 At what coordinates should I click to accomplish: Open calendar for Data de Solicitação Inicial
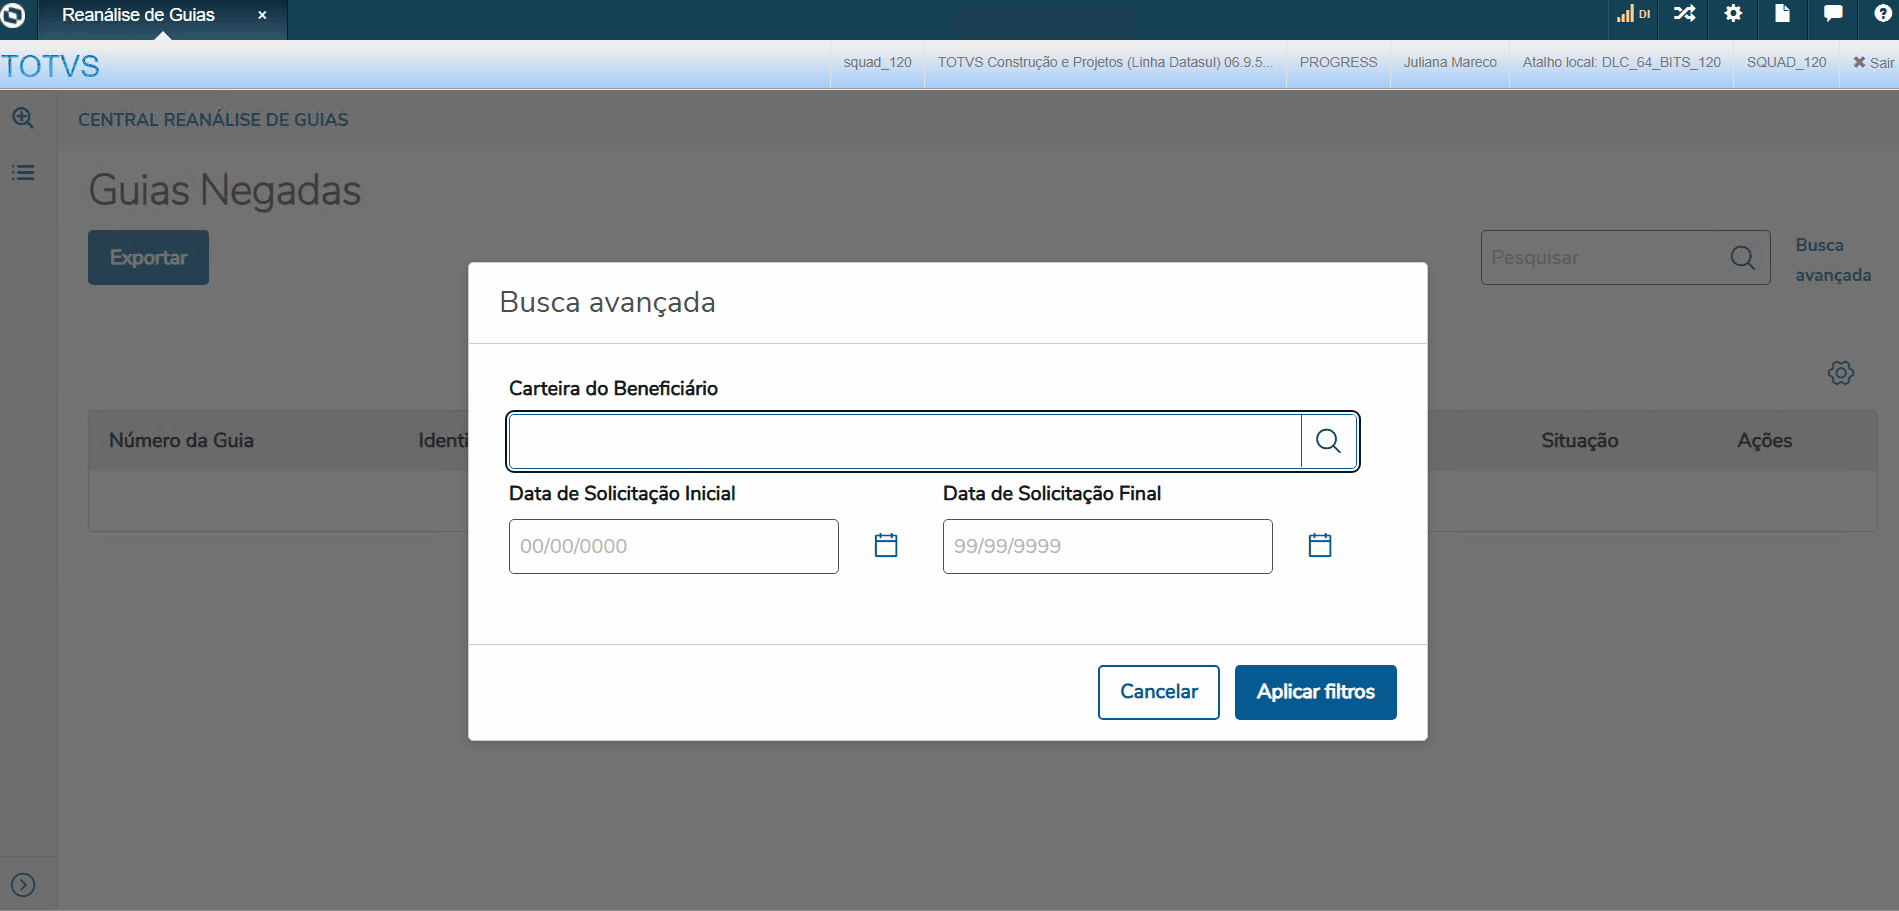pos(886,545)
